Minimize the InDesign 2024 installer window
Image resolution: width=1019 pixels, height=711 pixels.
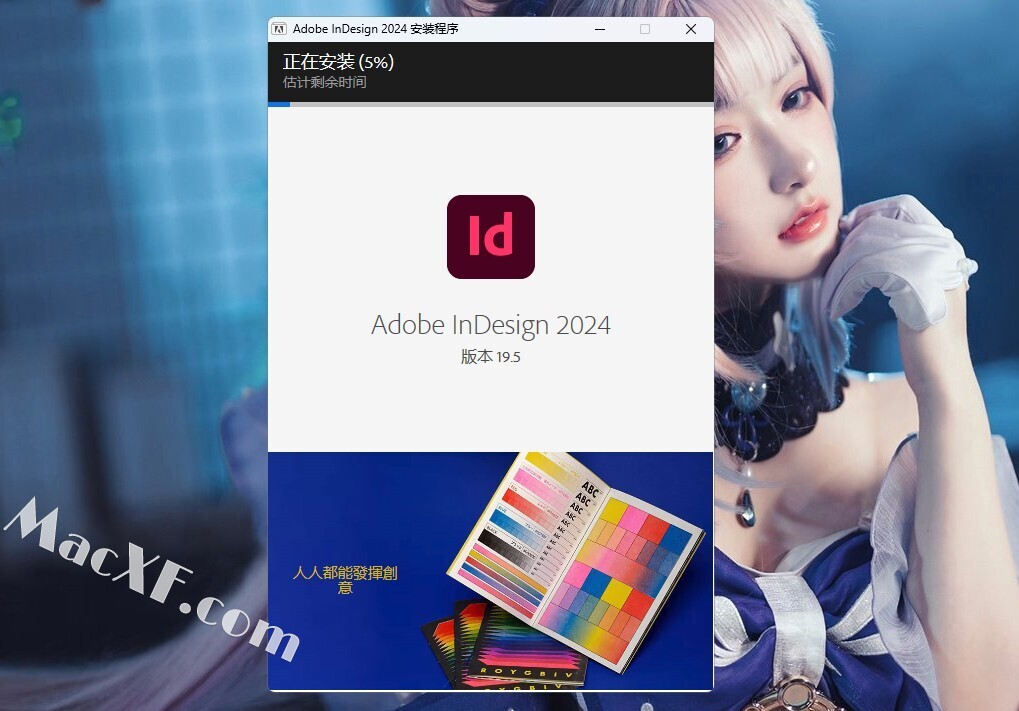(x=600, y=29)
